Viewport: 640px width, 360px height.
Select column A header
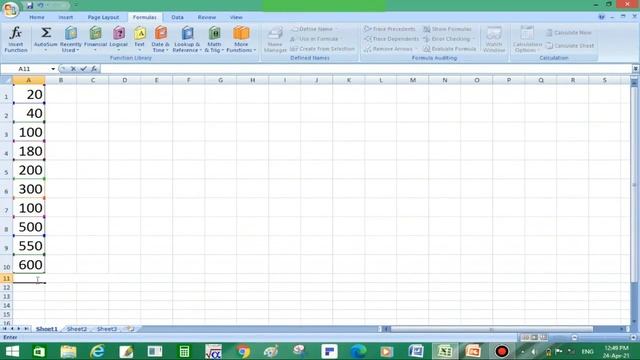click(x=29, y=80)
